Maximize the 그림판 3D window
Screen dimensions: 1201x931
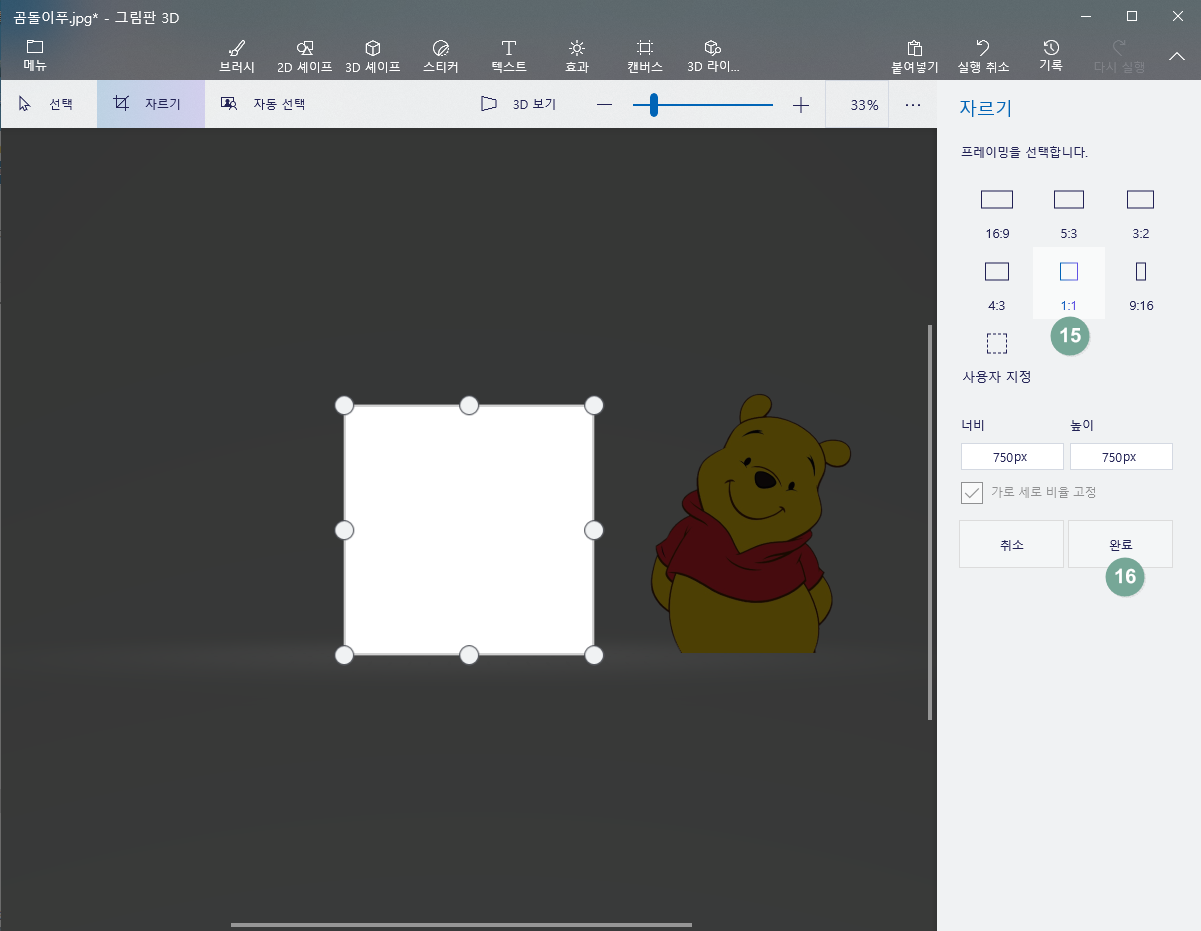(x=1132, y=16)
